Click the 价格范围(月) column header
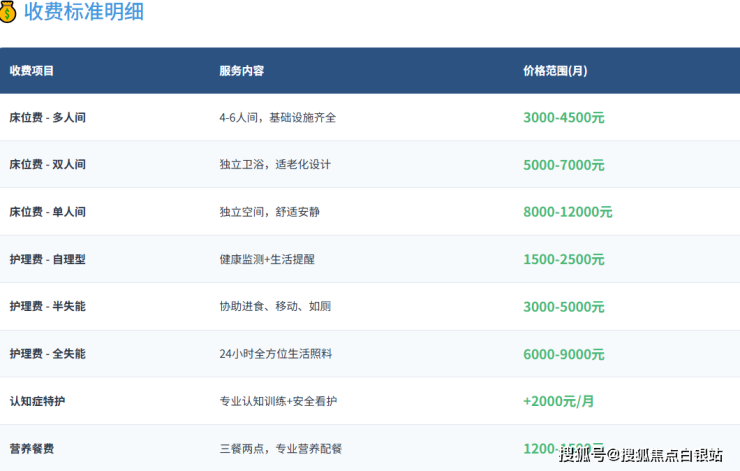This screenshot has height=471, width=740. pos(555,71)
